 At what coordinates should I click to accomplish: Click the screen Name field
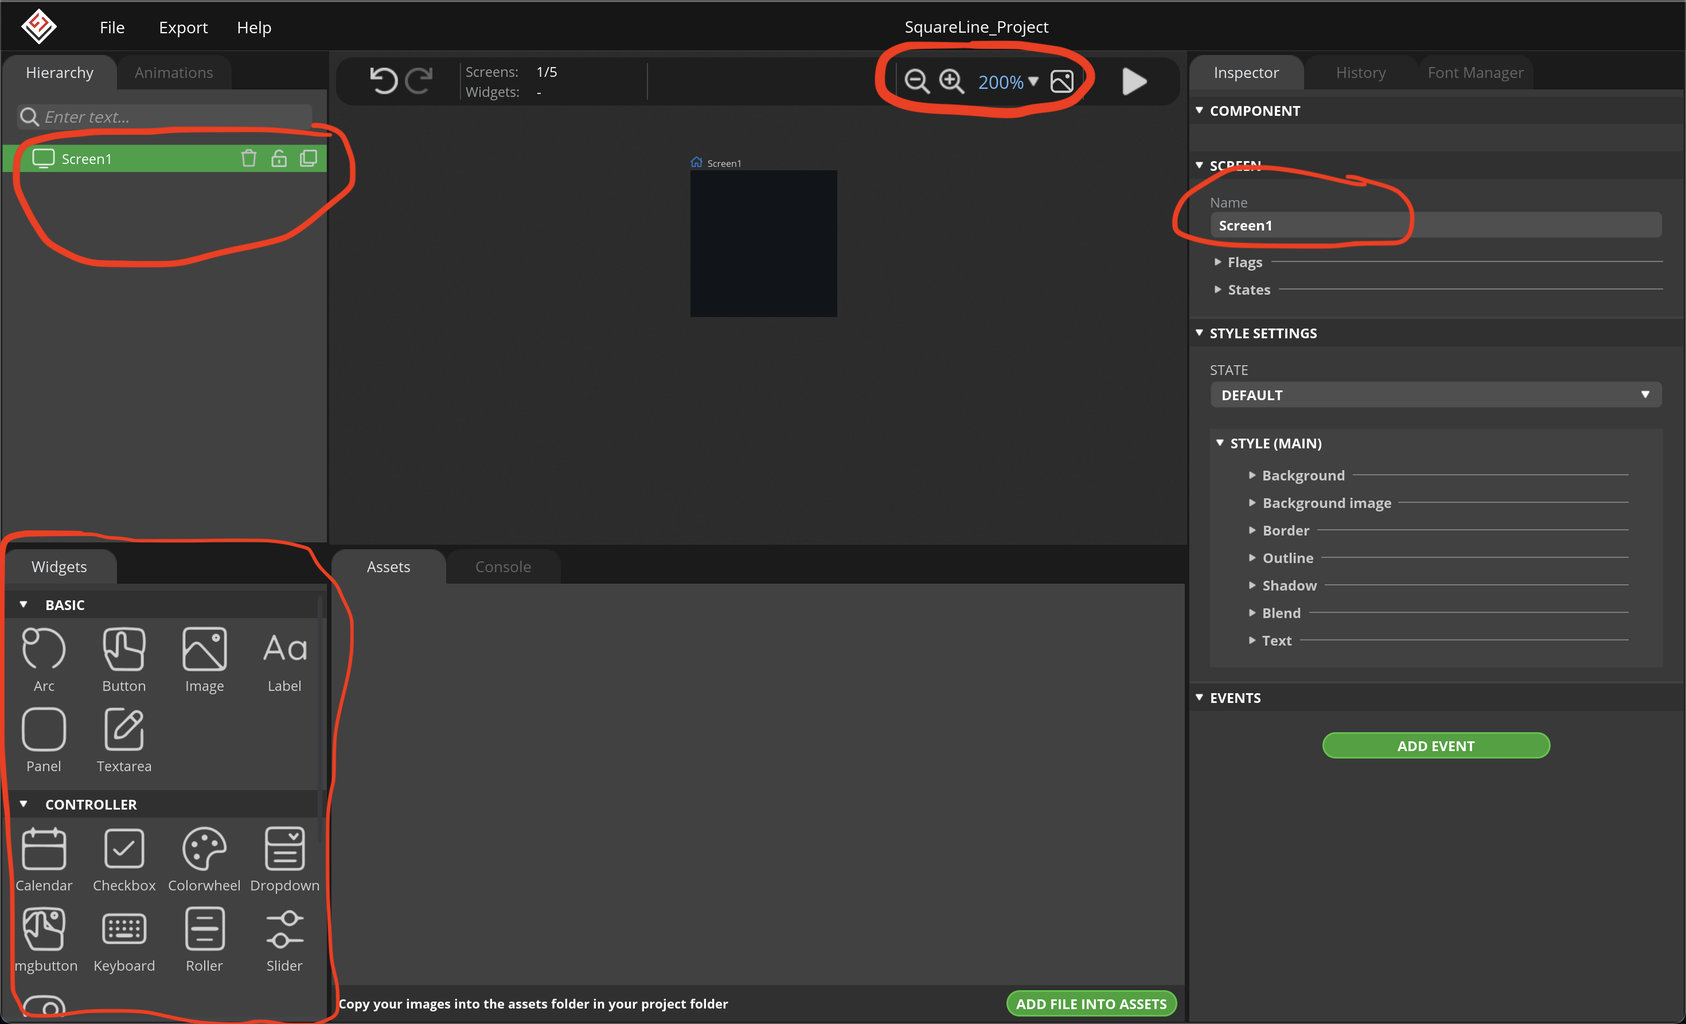pyautogui.click(x=1435, y=225)
